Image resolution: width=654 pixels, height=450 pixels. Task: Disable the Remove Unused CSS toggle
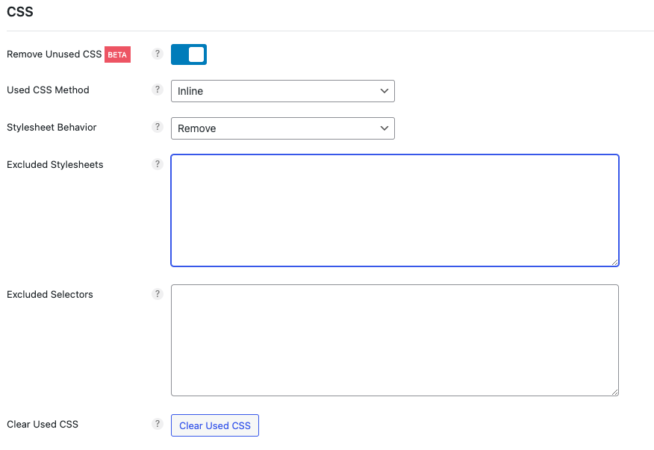tap(189, 54)
